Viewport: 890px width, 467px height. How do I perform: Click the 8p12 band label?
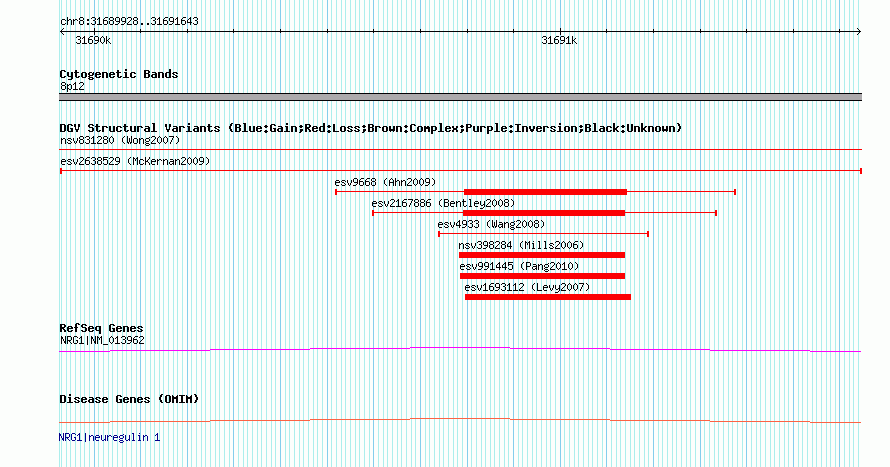pos(72,87)
